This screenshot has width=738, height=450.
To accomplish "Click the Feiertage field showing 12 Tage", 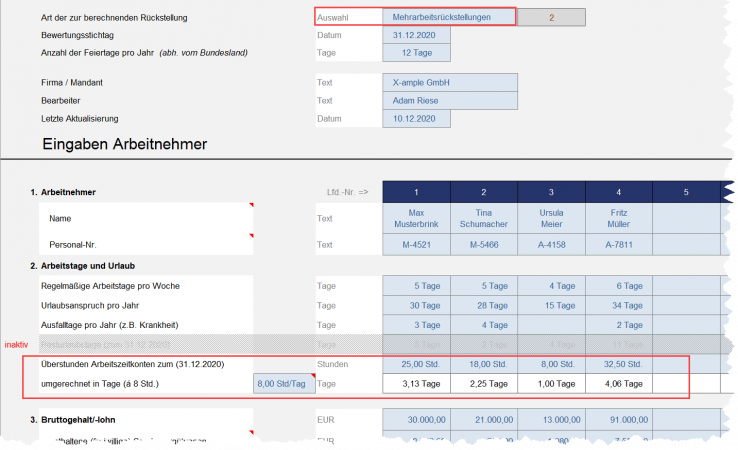I will (416, 52).
